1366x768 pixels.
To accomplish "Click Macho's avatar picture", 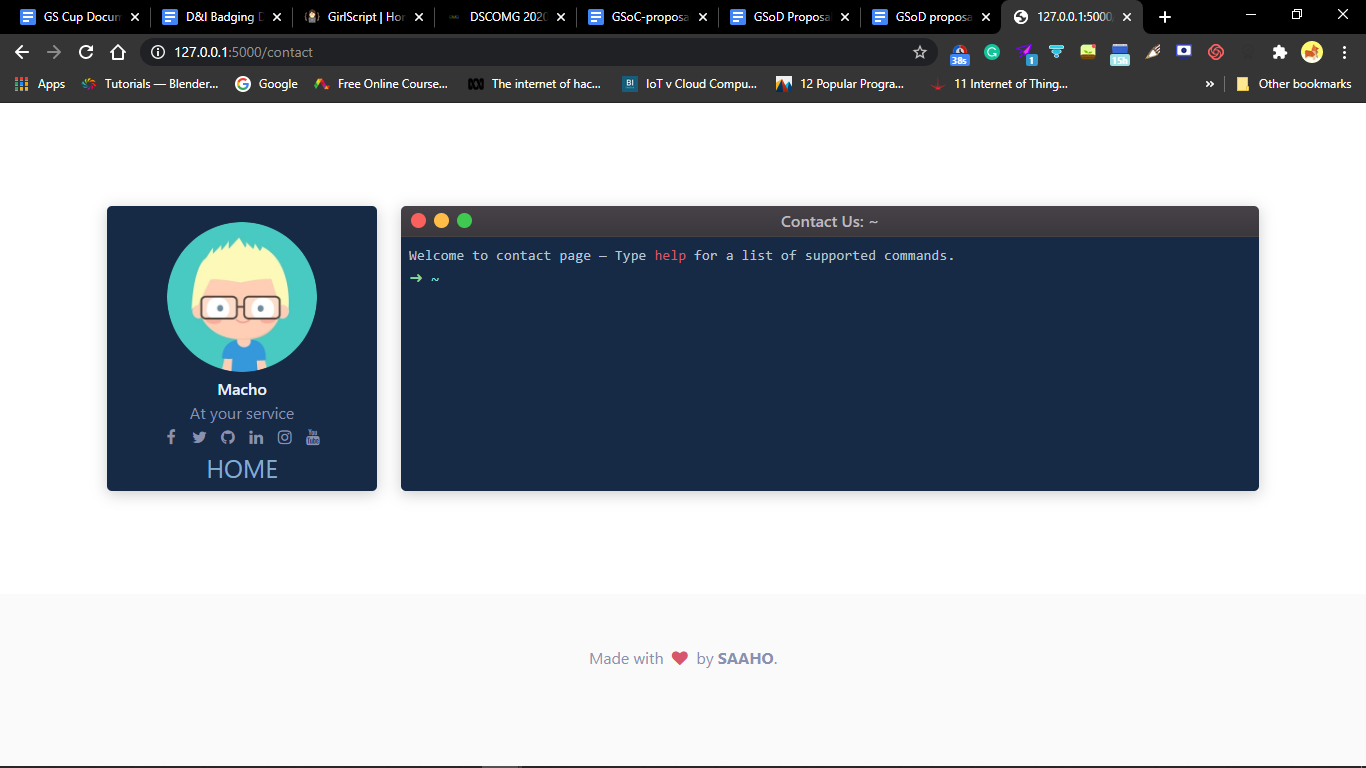I will 242,297.
